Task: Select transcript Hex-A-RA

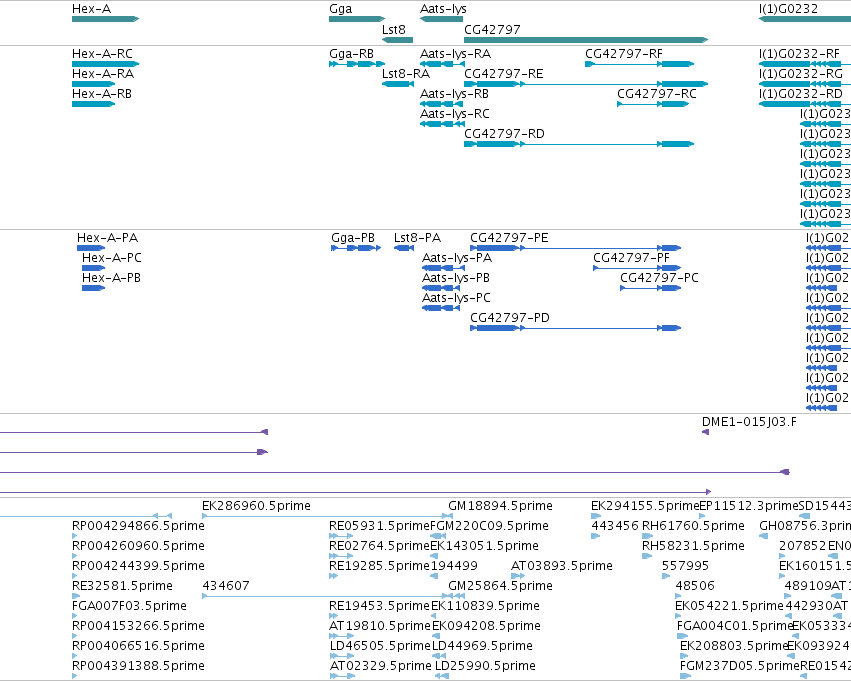Action: [93, 84]
